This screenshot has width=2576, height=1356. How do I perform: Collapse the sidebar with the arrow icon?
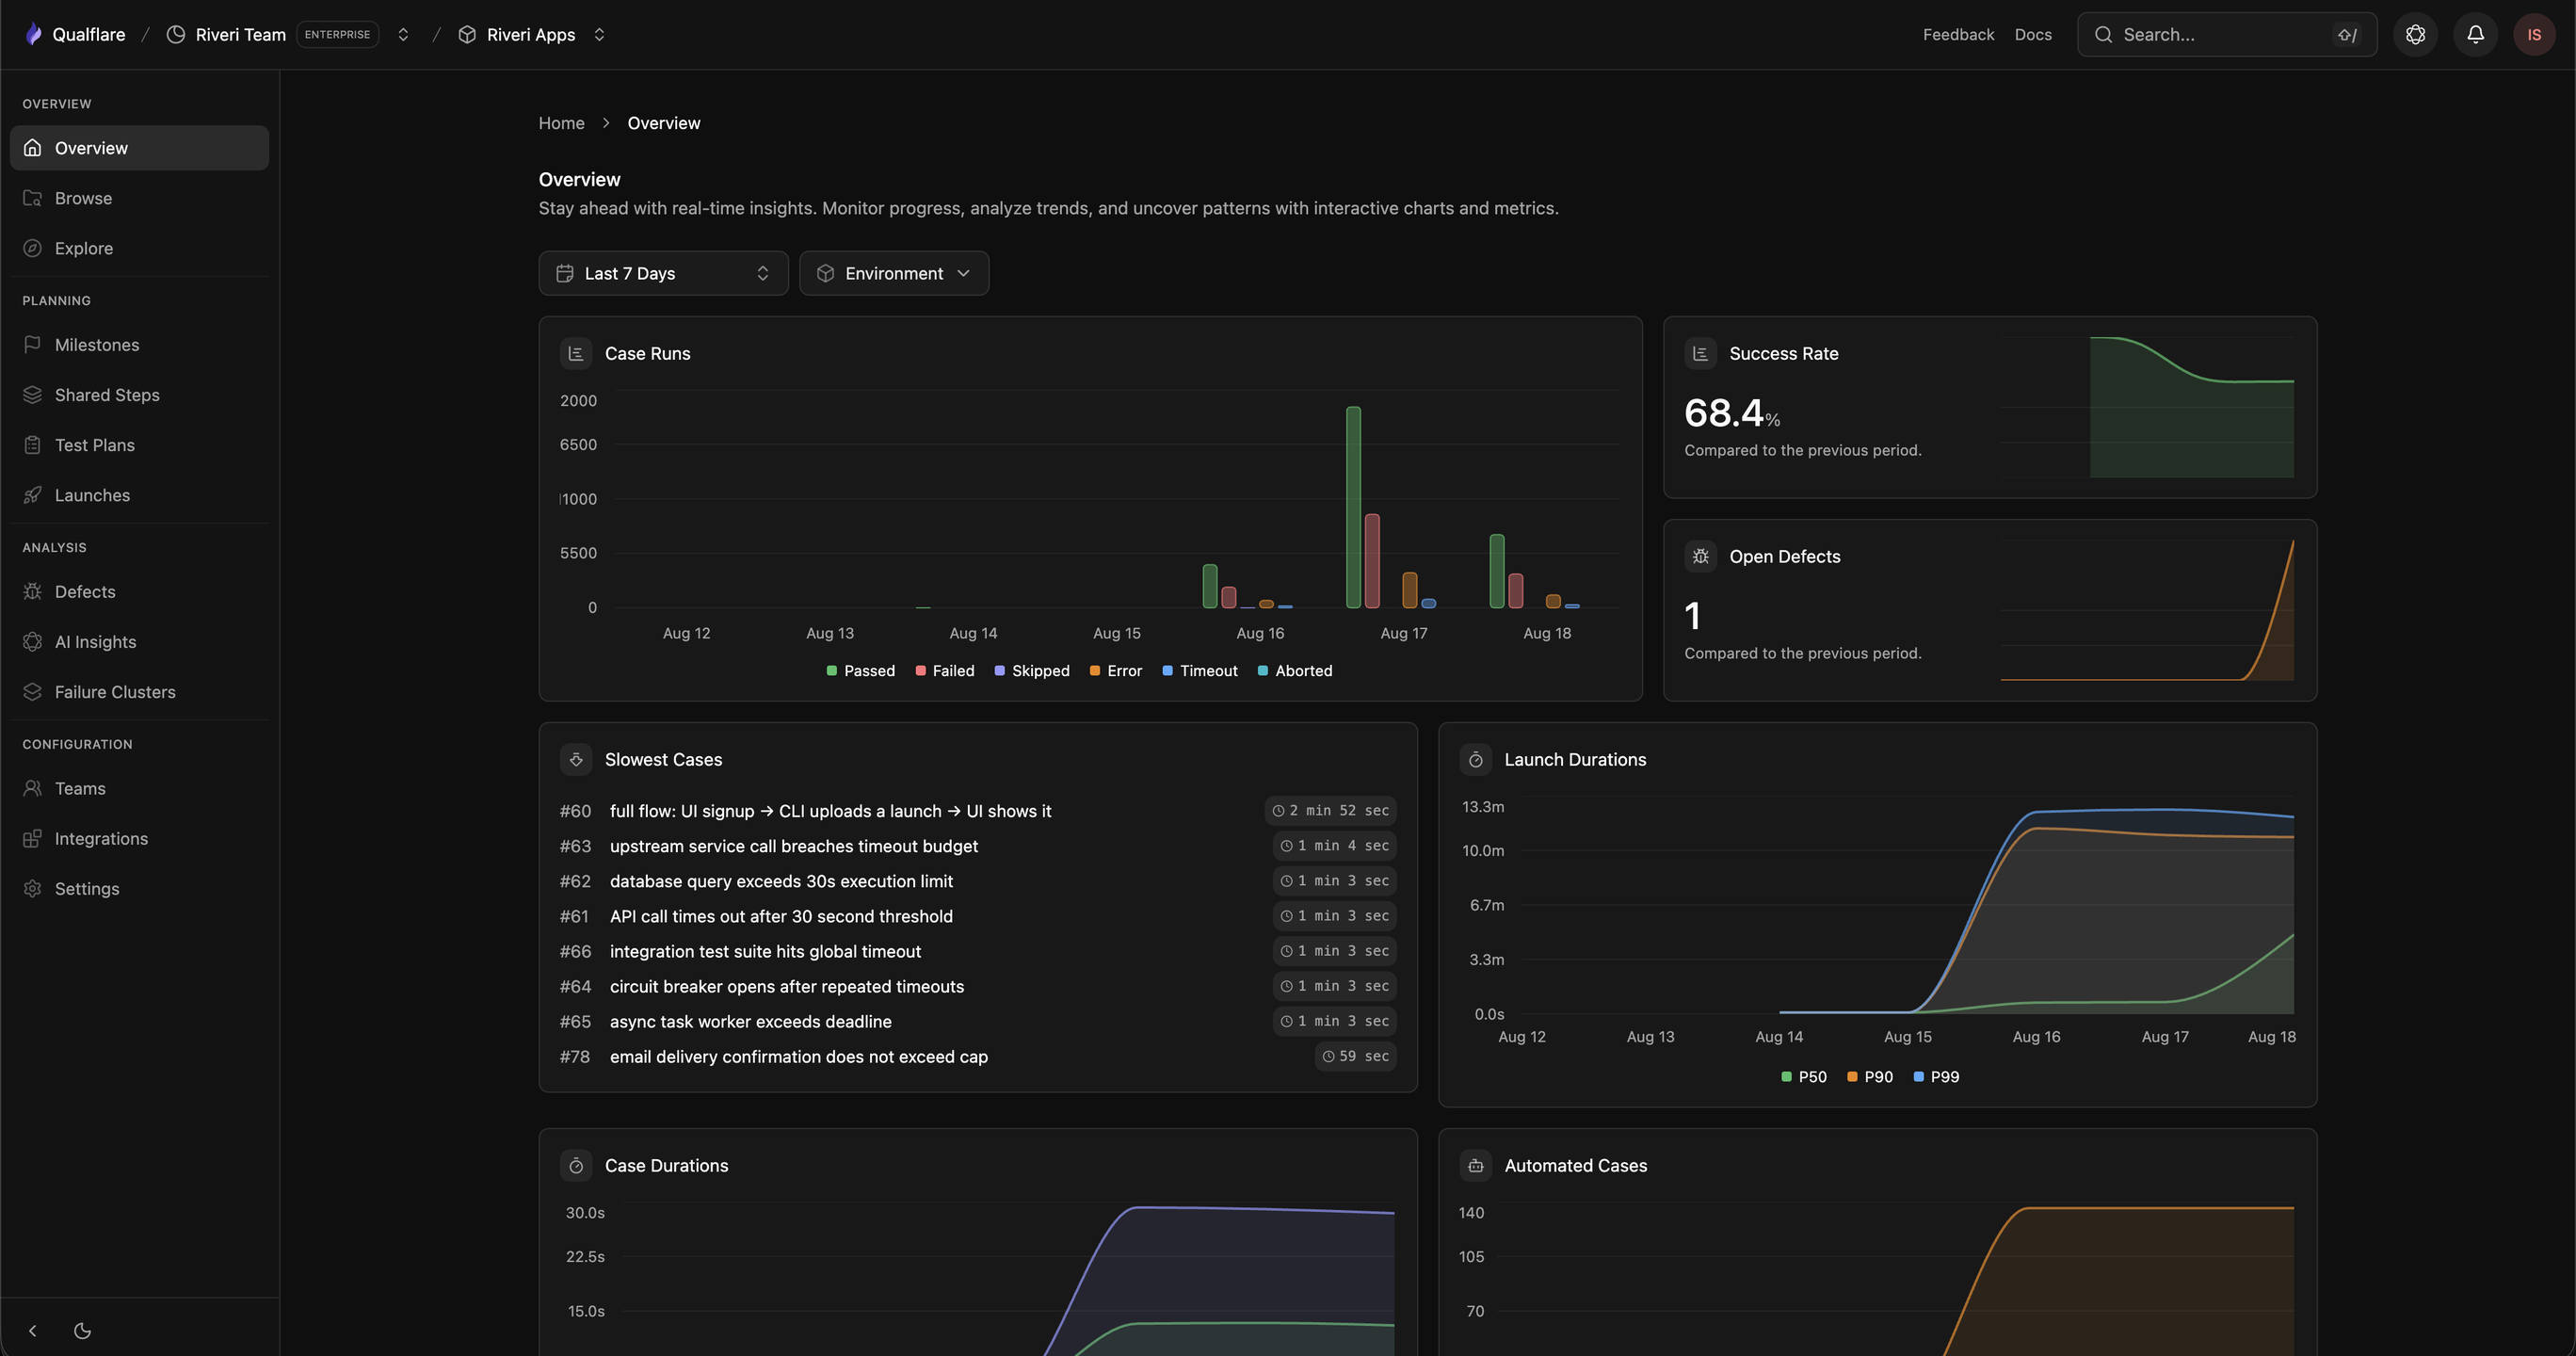(x=33, y=1331)
